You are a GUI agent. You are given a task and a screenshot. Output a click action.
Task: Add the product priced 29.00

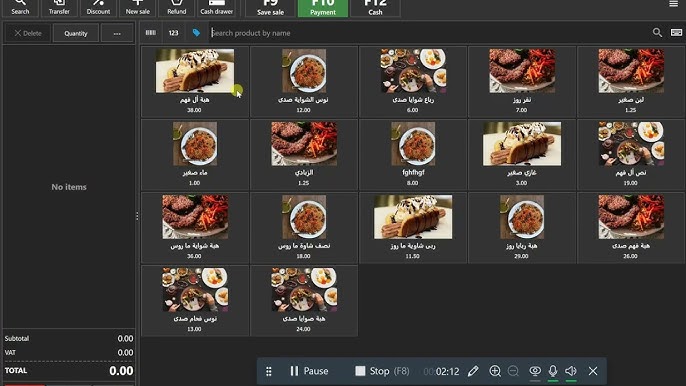522,228
